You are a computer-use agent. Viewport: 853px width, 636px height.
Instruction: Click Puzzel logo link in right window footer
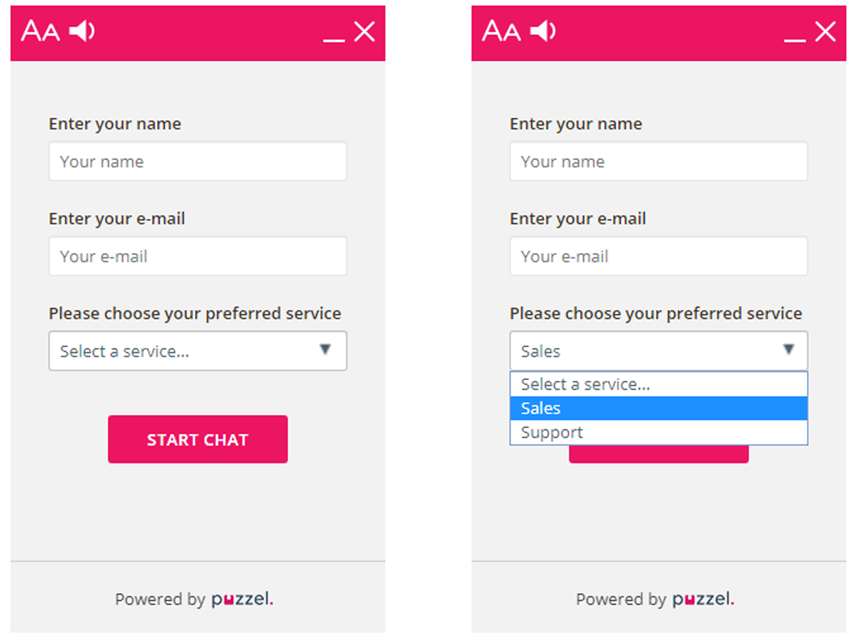tap(703, 600)
